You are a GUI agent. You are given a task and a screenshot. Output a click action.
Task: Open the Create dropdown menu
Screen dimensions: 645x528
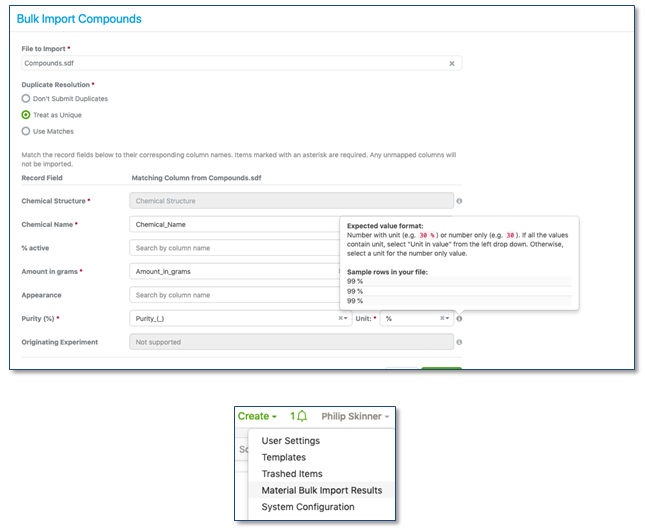[x=257, y=416]
